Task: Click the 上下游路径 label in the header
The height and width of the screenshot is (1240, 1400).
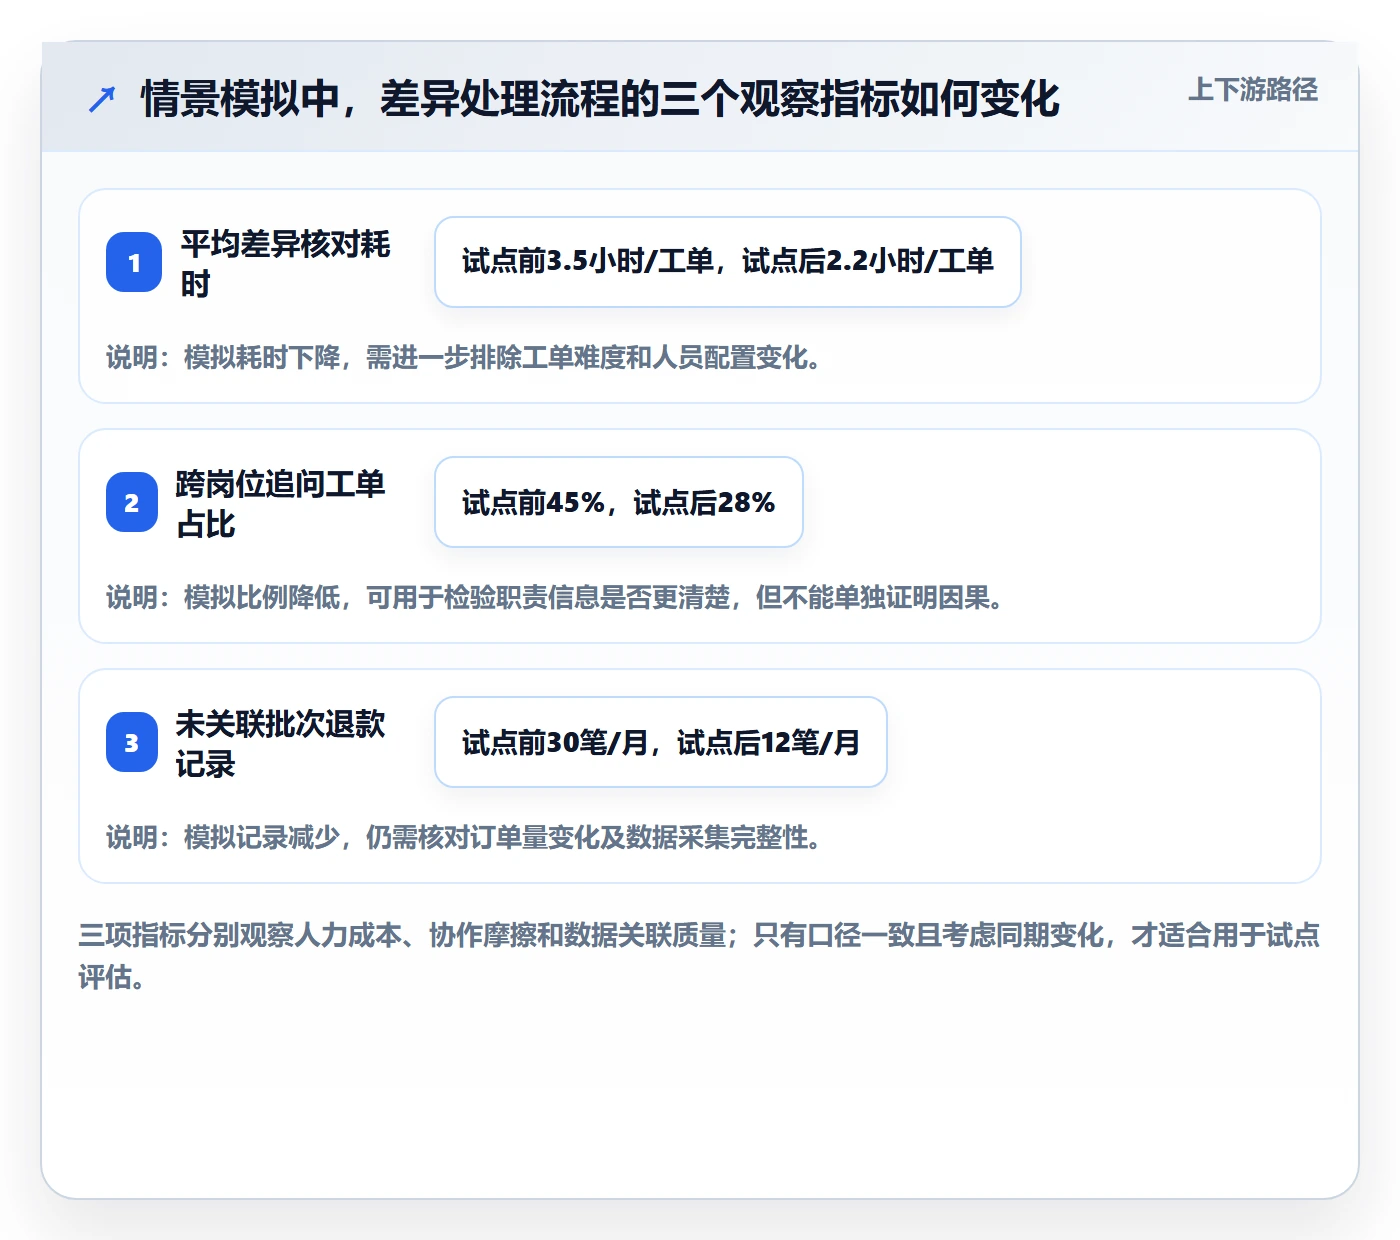Action: (1253, 90)
